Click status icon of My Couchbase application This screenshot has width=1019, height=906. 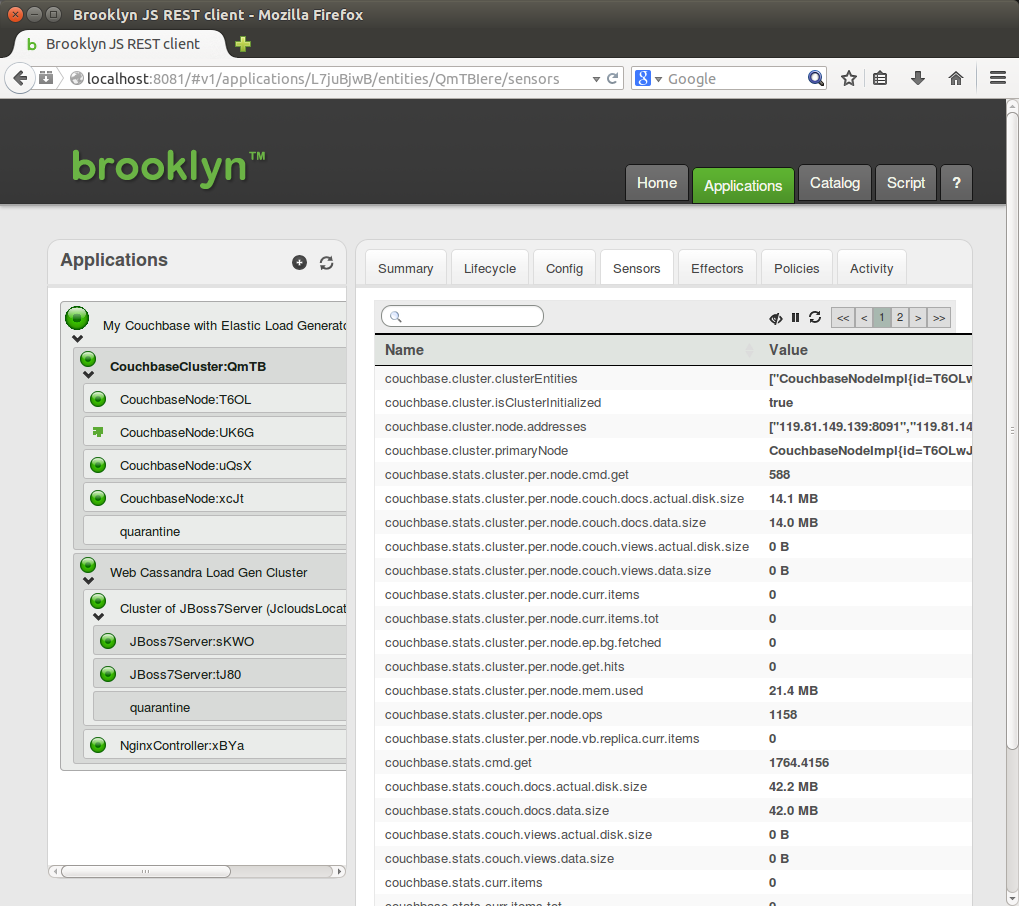click(77, 318)
